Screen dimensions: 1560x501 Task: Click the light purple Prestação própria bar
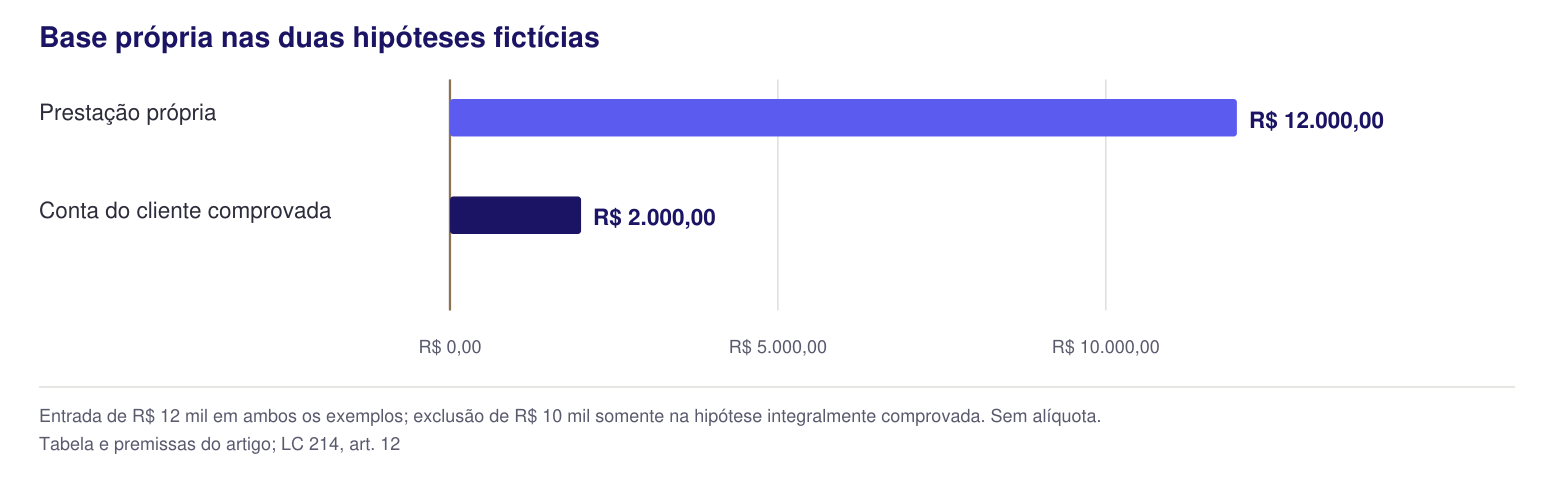[843, 118]
